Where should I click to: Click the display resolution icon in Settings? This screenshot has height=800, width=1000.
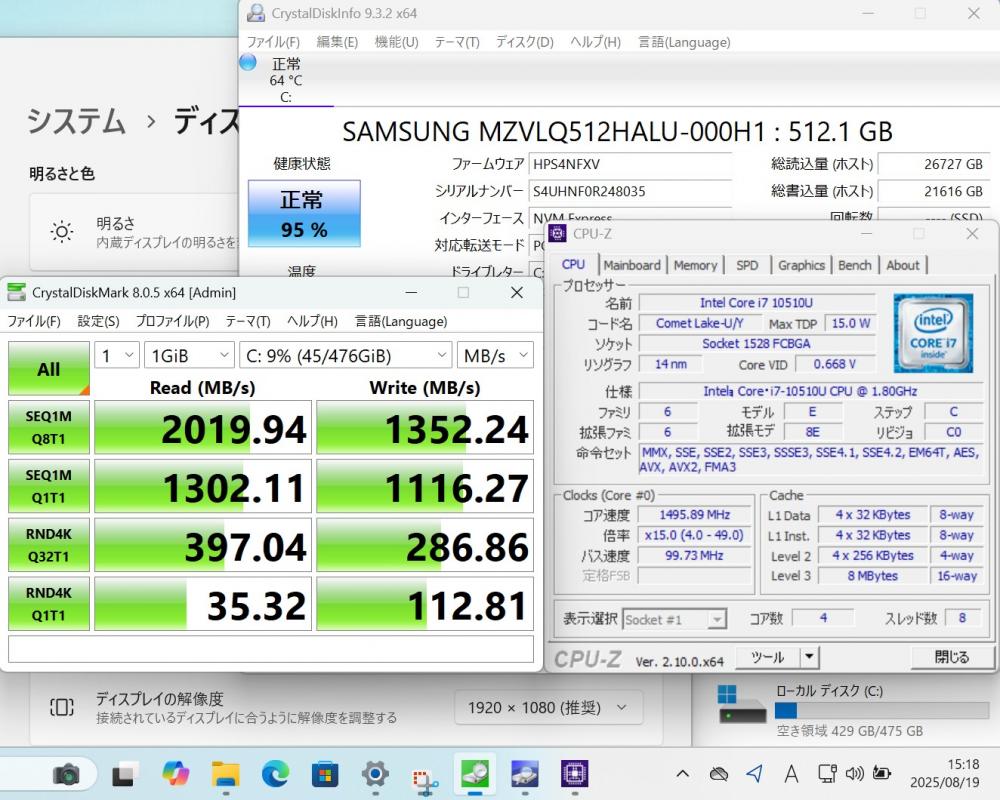pyautogui.click(x=62, y=707)
